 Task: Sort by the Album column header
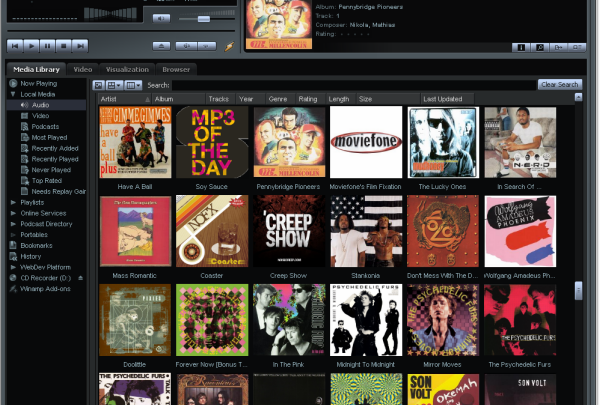(178, 99)
